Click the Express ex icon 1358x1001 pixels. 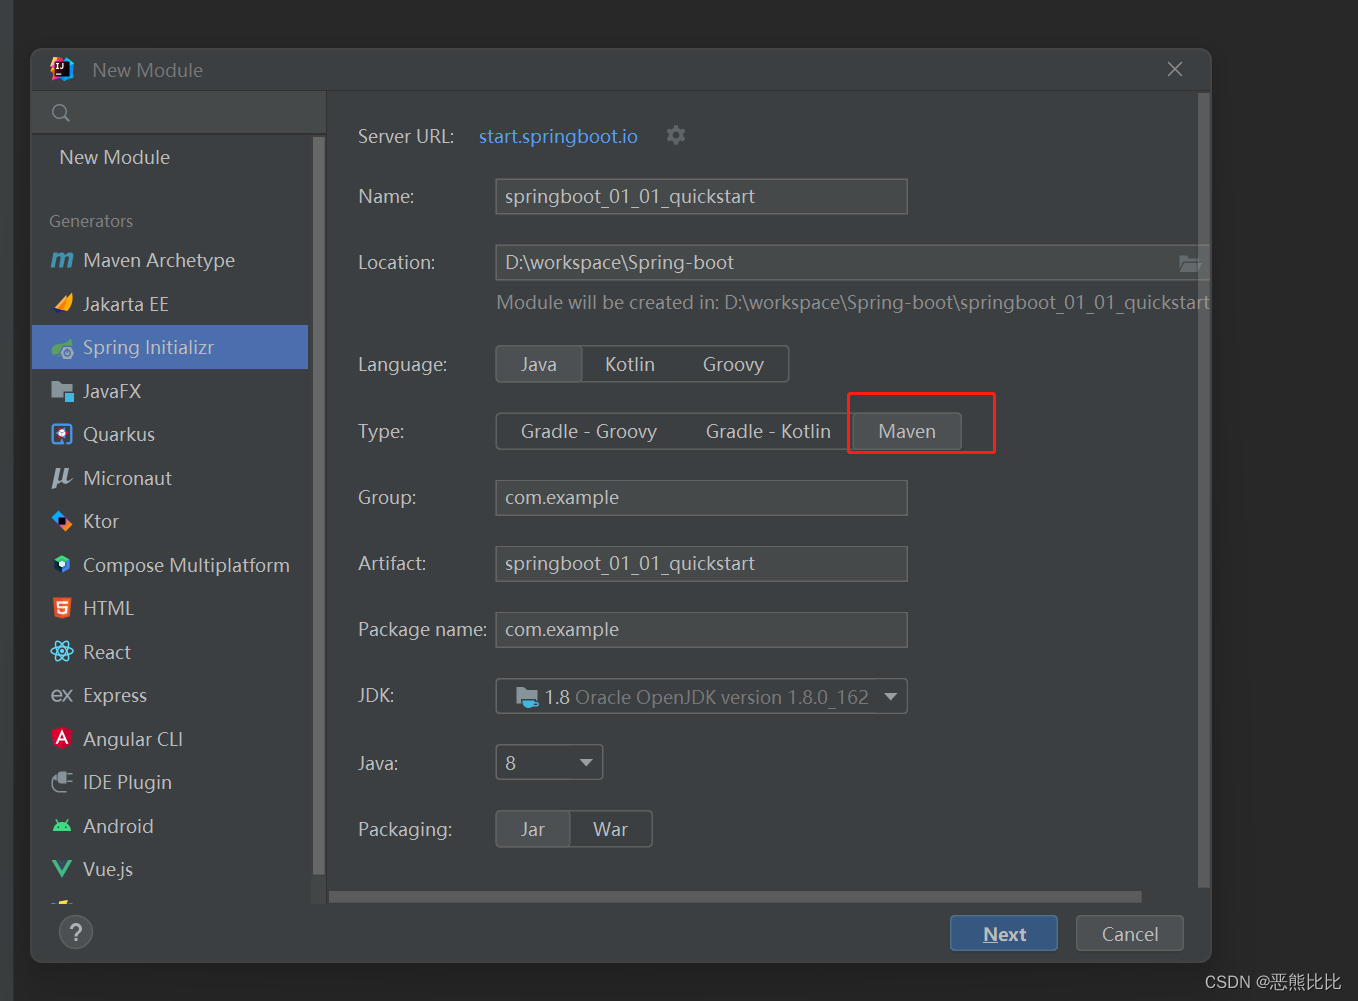pyautogui.click(x=62, y=695)
